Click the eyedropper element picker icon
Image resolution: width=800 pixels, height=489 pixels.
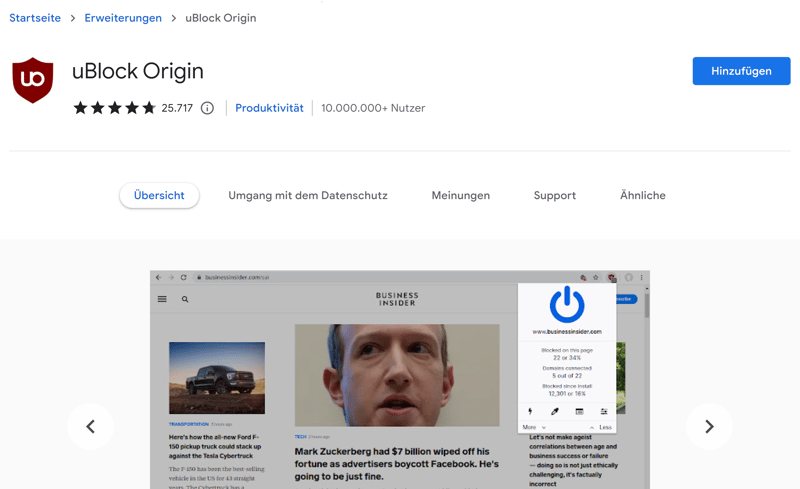pos(555,412)
